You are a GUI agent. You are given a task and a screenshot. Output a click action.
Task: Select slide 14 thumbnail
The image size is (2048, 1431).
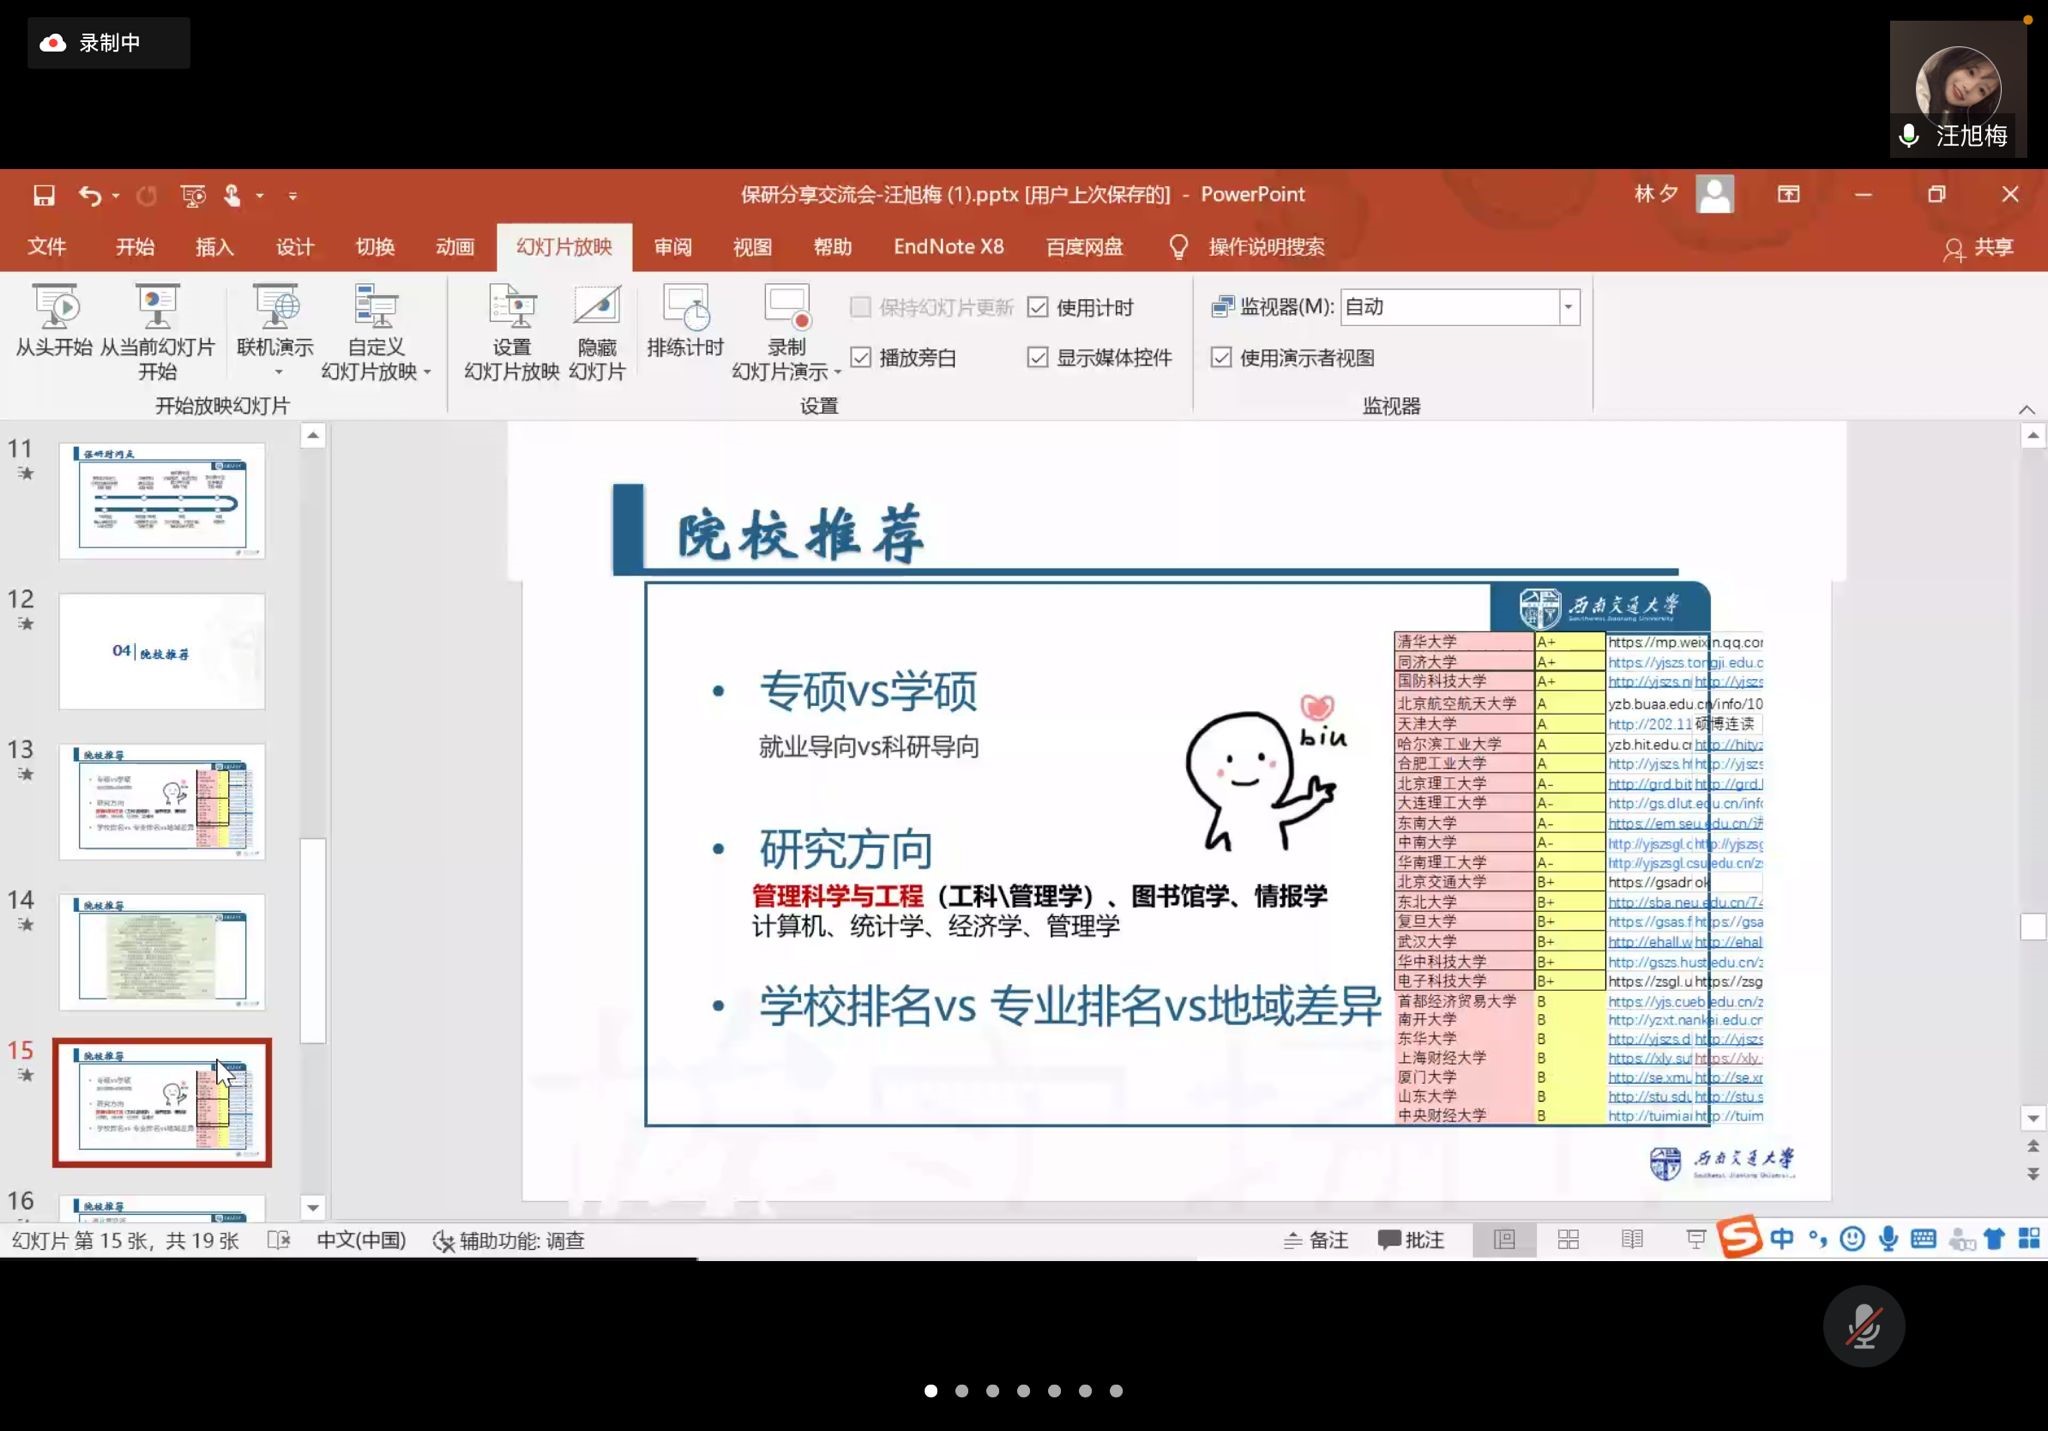click(x=162, y=951)
